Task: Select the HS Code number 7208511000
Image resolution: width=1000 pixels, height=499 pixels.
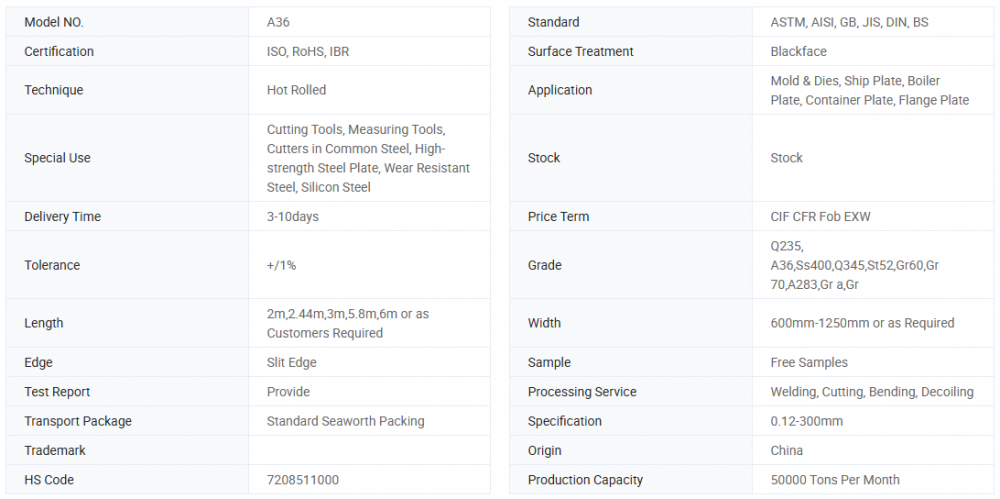Action: click(302, 480)
